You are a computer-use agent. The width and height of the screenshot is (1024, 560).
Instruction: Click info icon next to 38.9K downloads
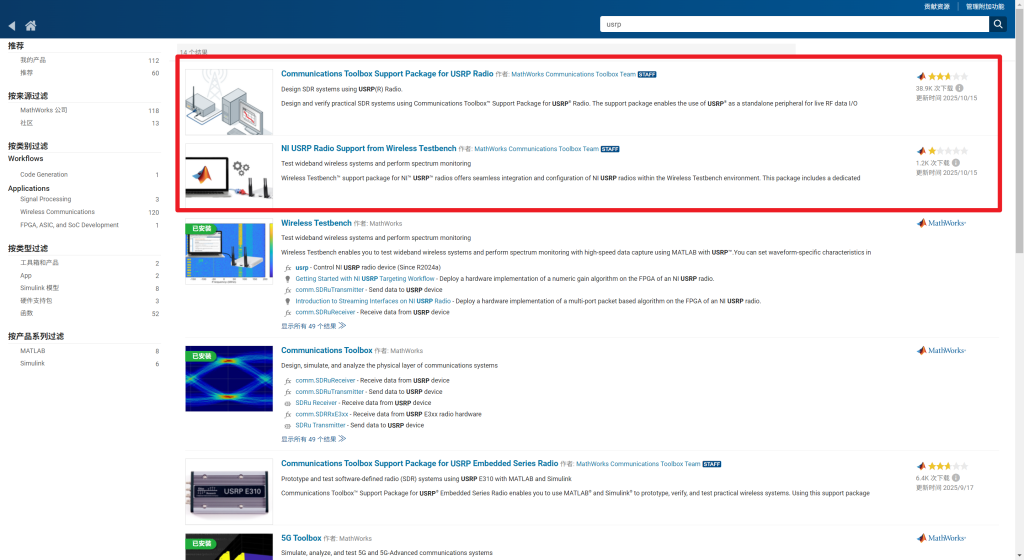(960, 88)
